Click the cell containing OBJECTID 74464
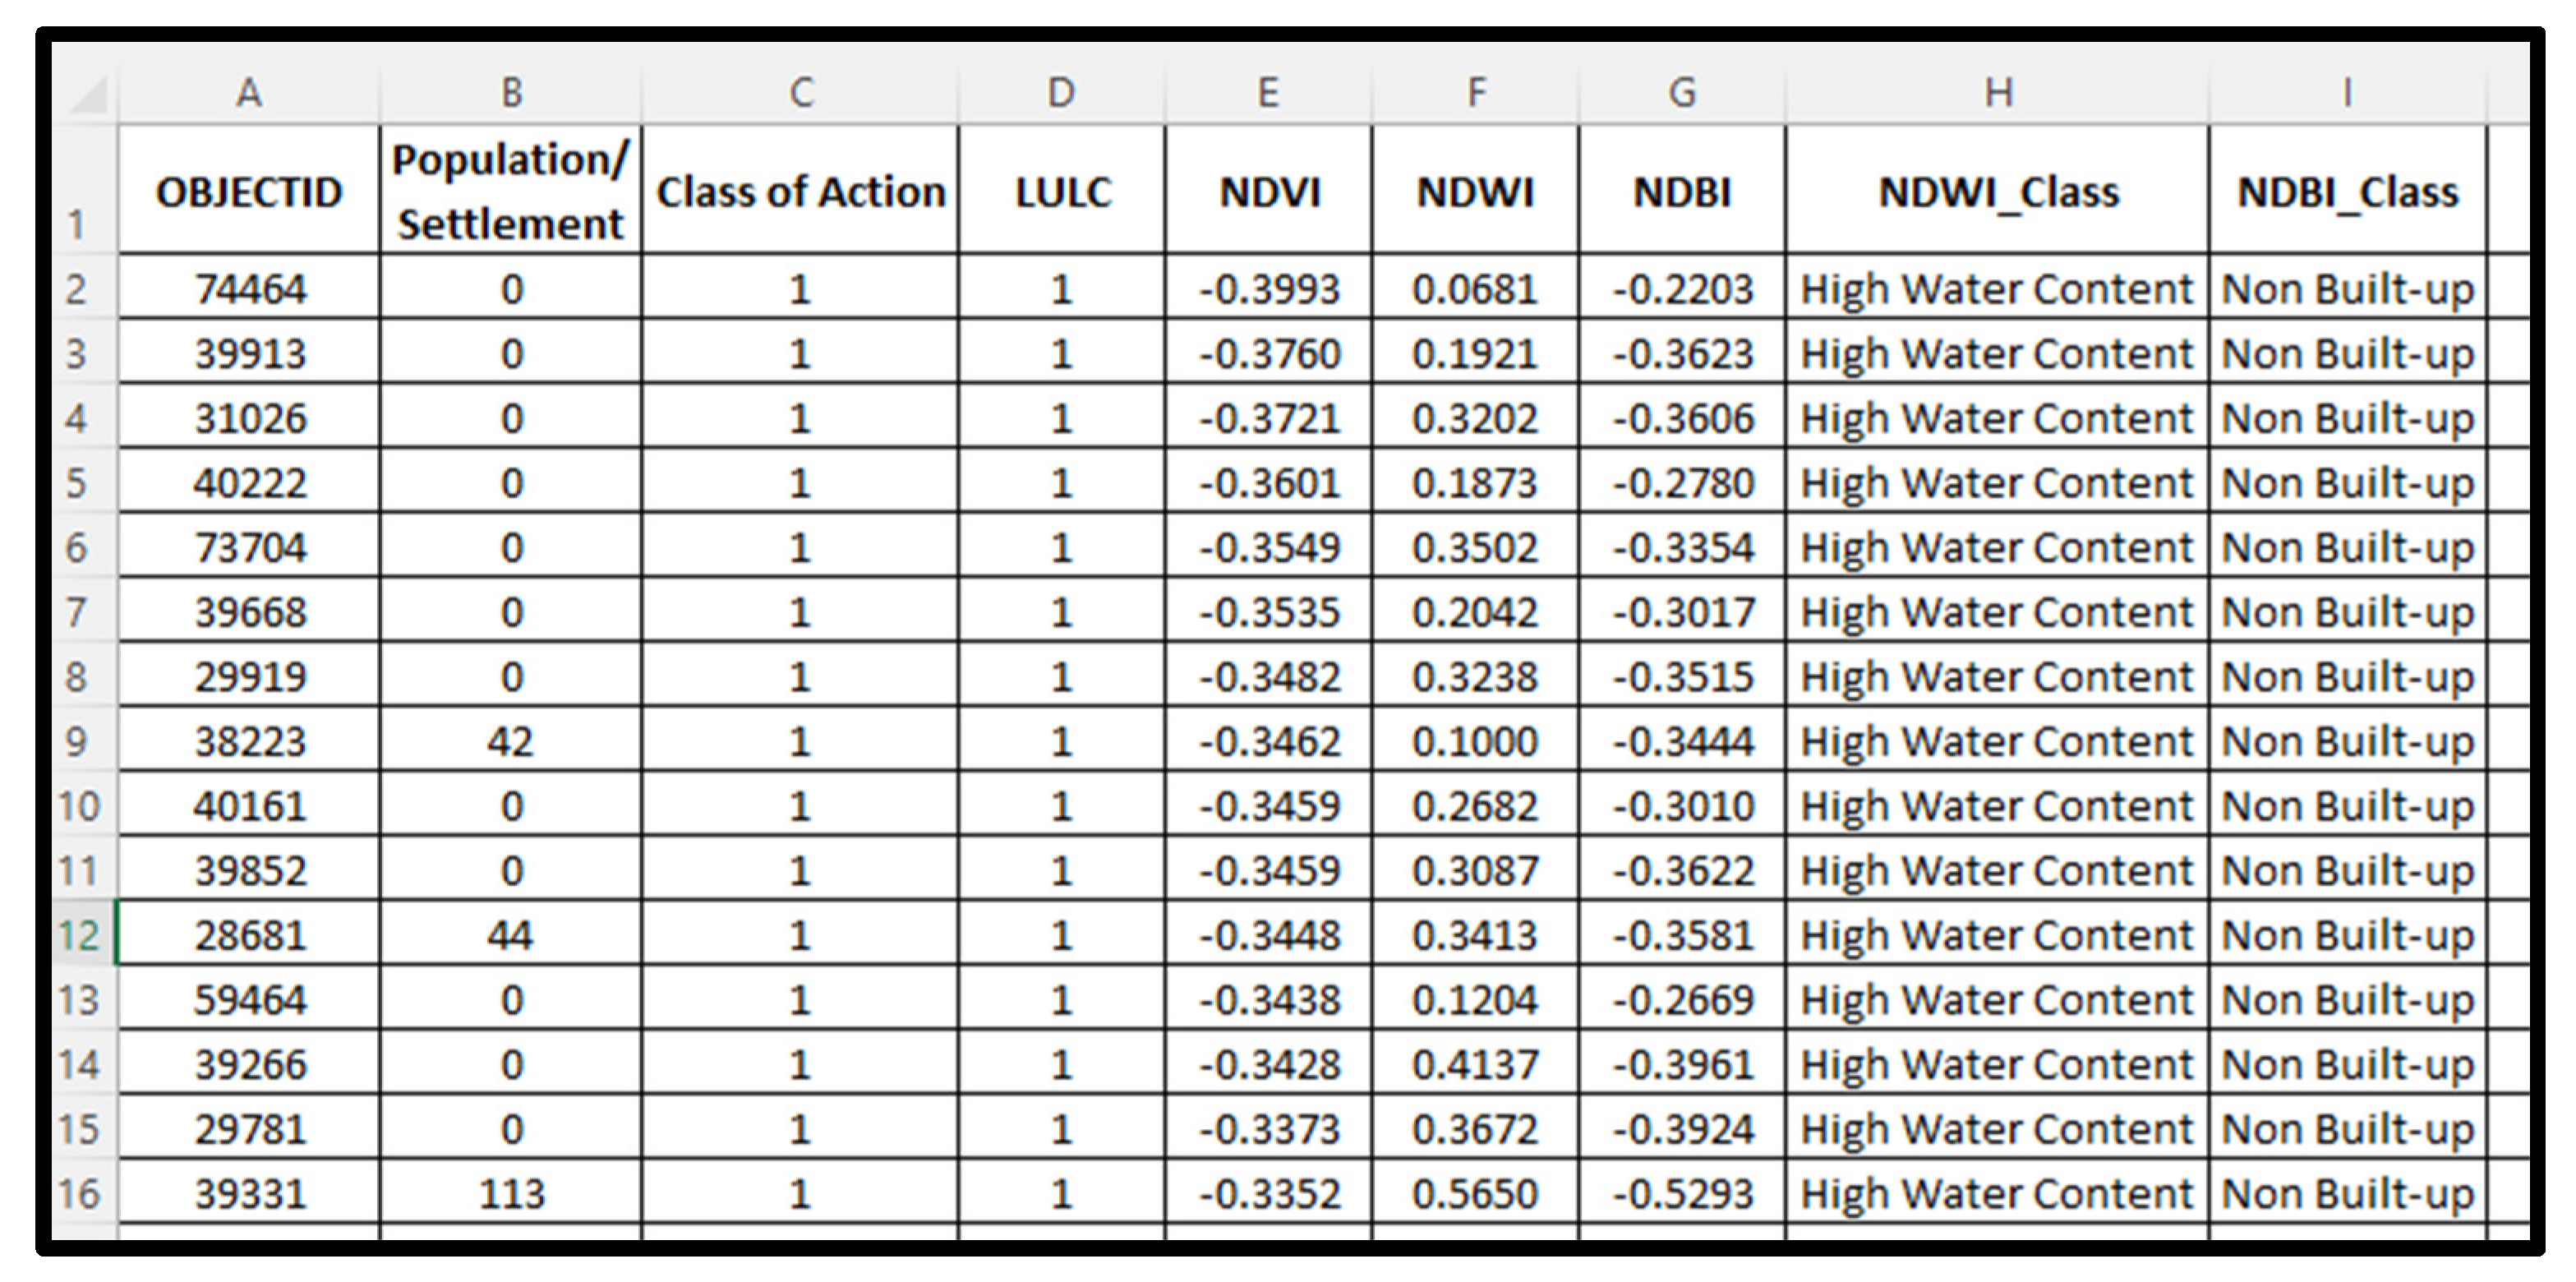This screenshot has width=2576, height=1282. pyautogui.click(x=249, y=289)
